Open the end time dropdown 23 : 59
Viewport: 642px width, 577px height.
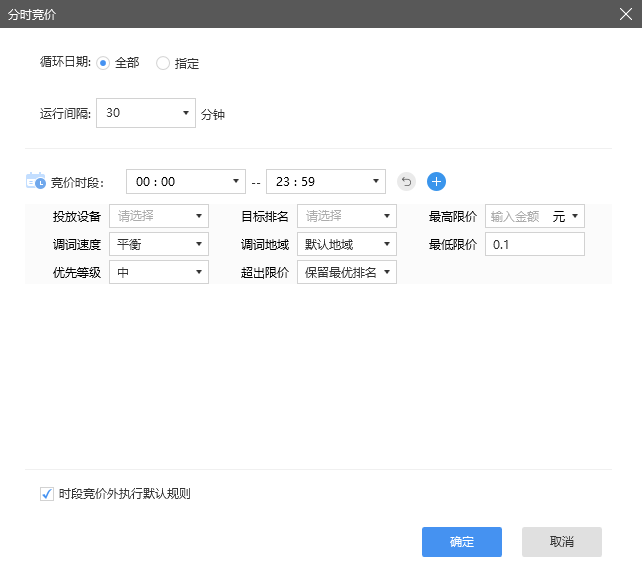point(326,181)
